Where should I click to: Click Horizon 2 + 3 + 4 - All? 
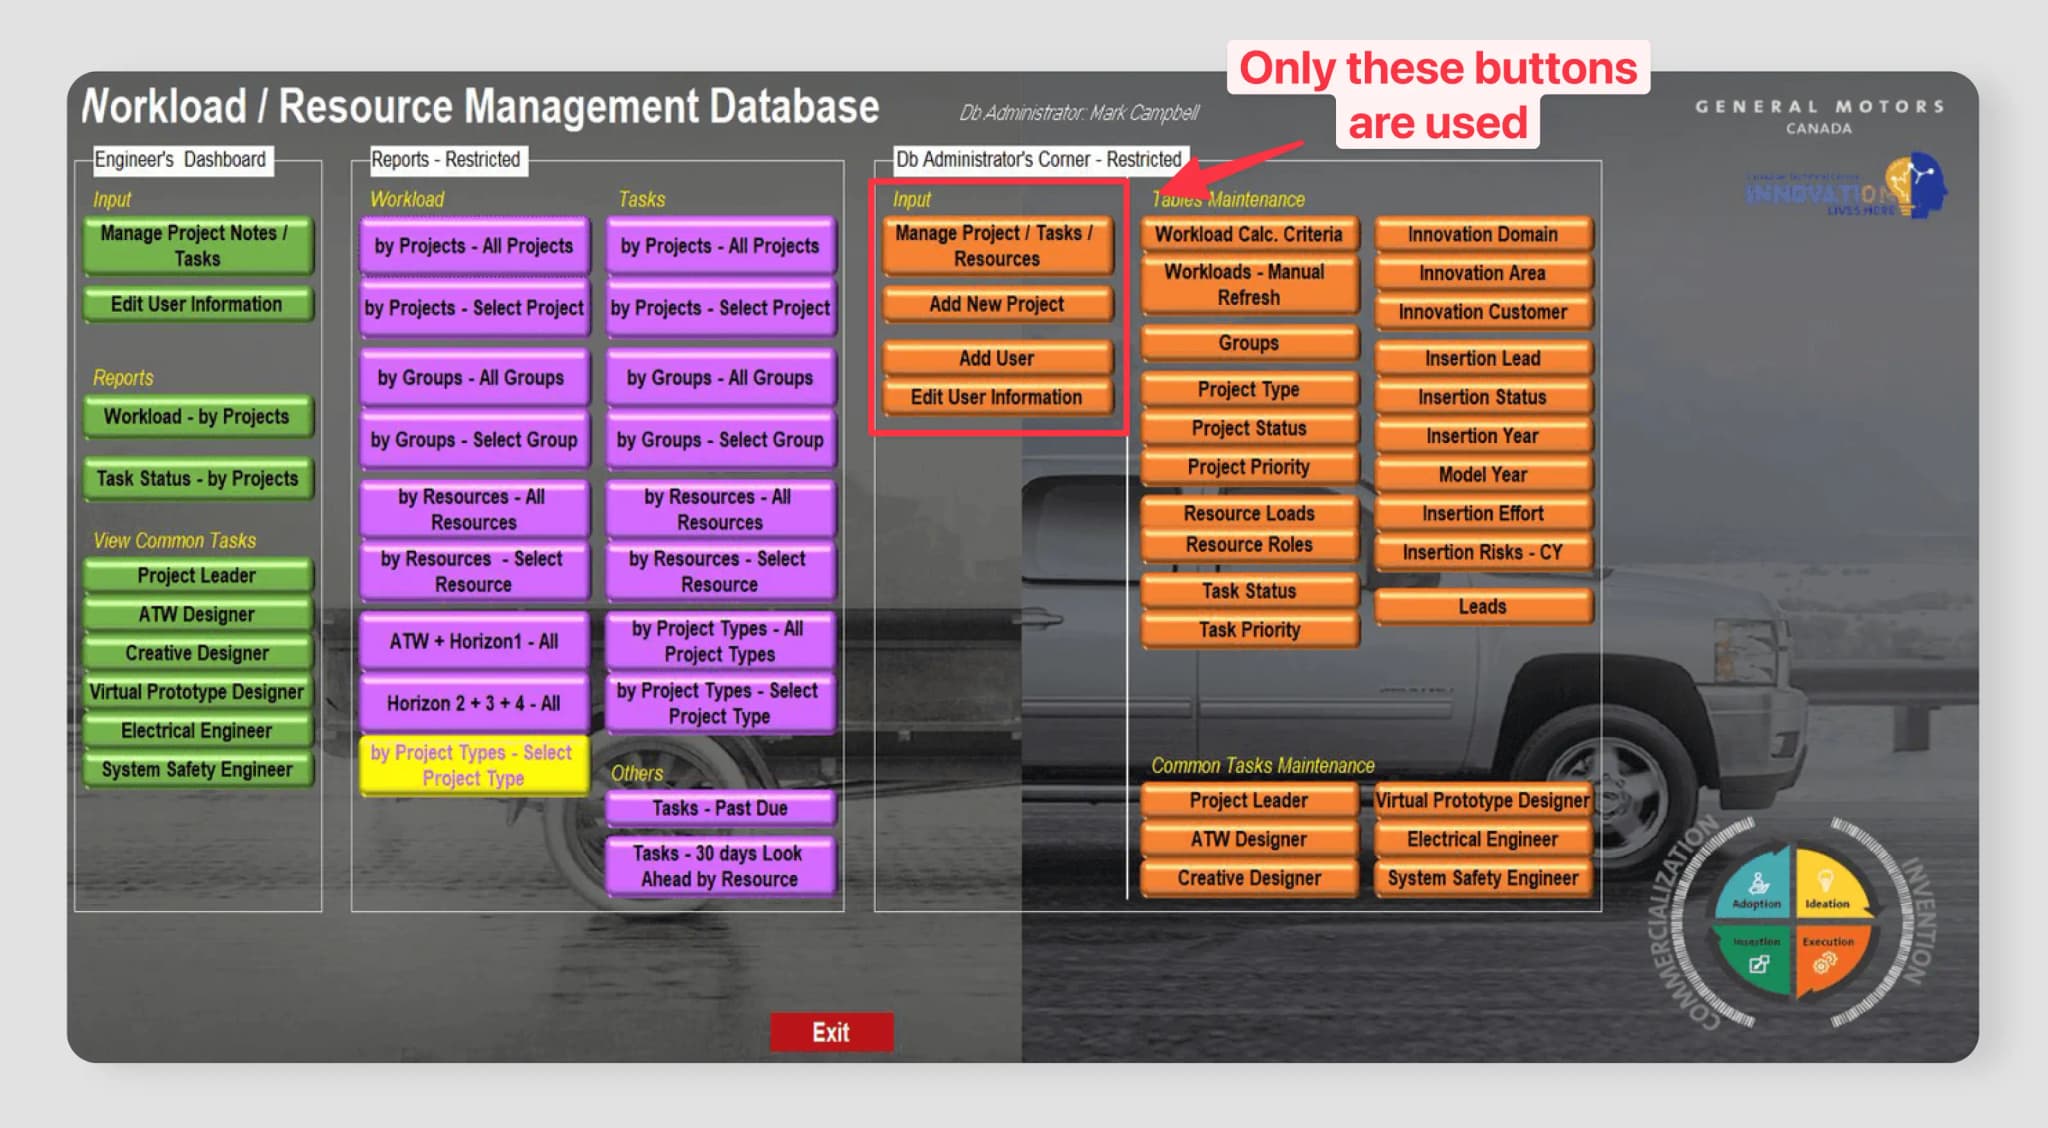click(x=474, y=703)
